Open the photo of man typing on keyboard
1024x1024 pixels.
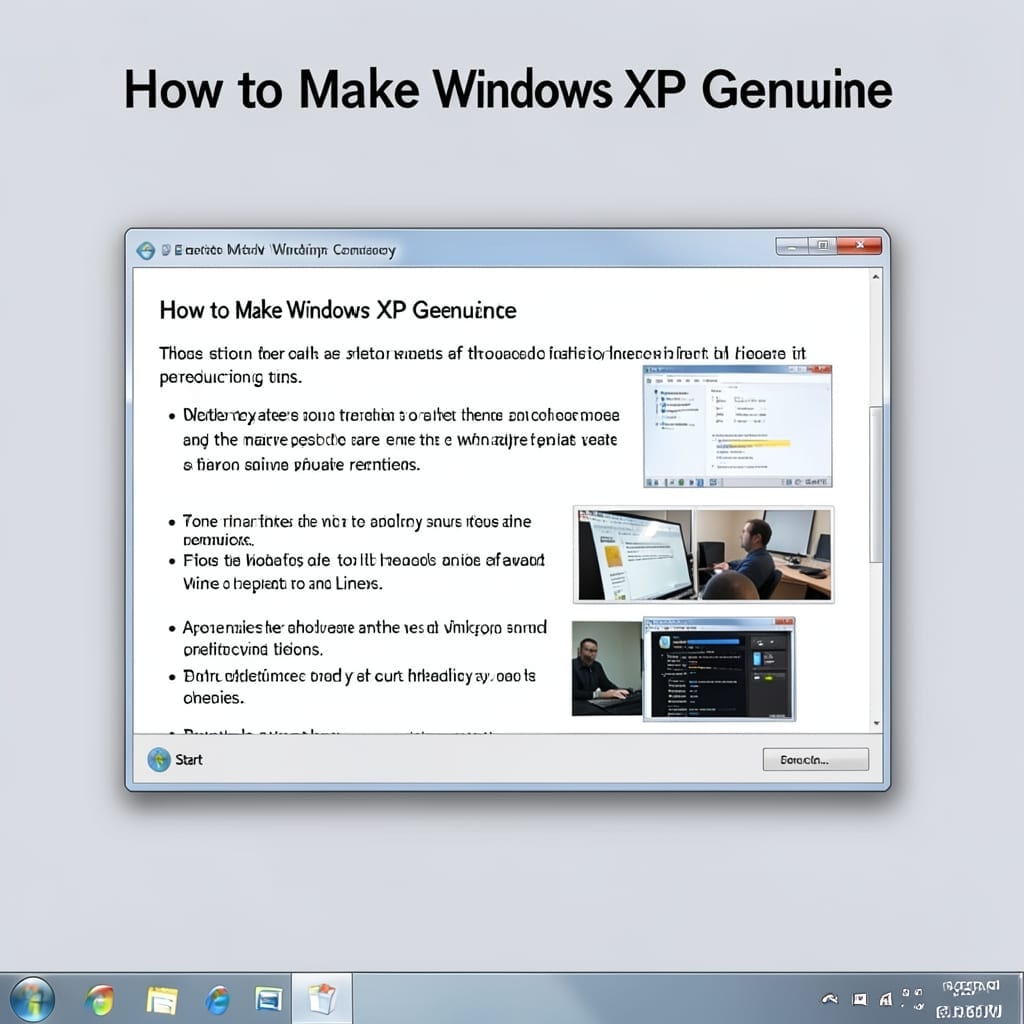[x=607, y=668]
